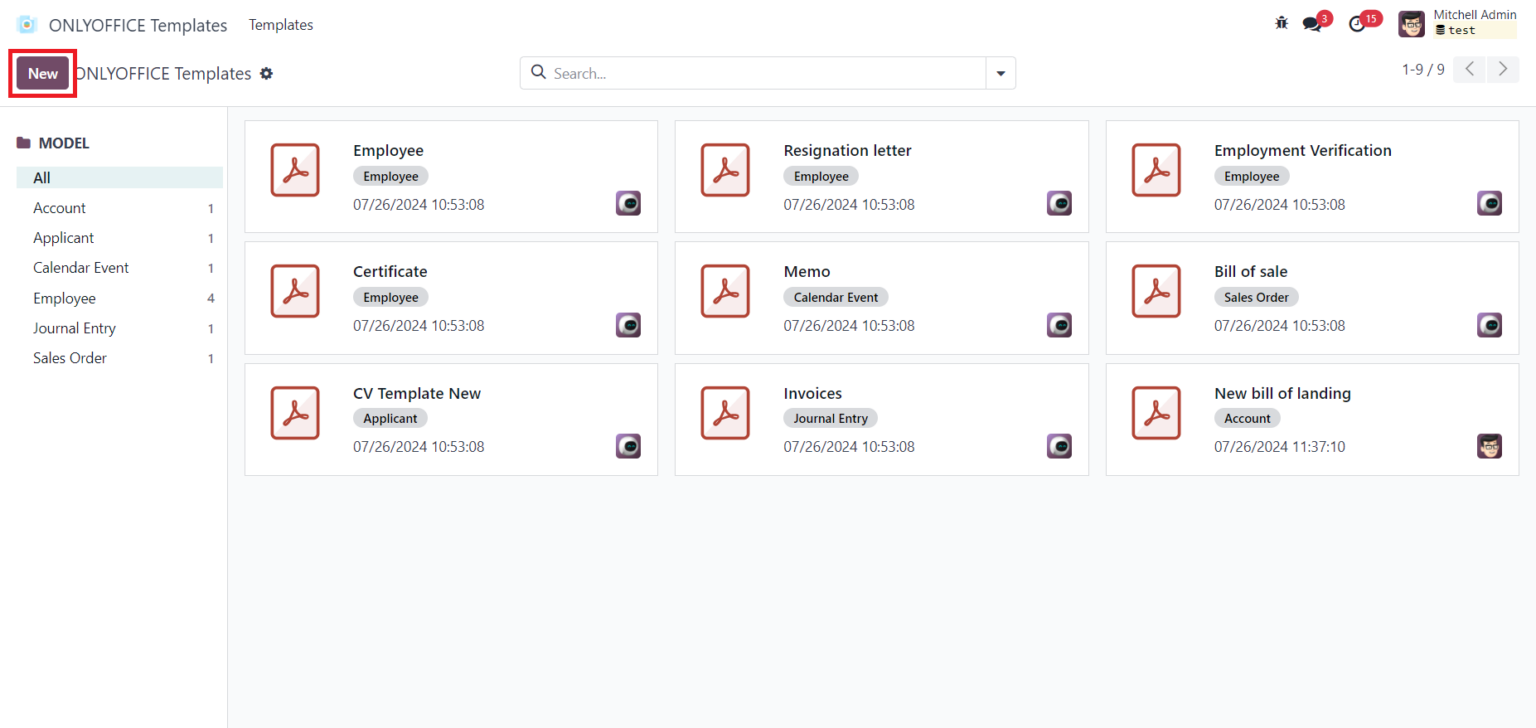
Task: Open the ONLYOFFICE Templates app title in navbar
Action: tap(138, 25)
